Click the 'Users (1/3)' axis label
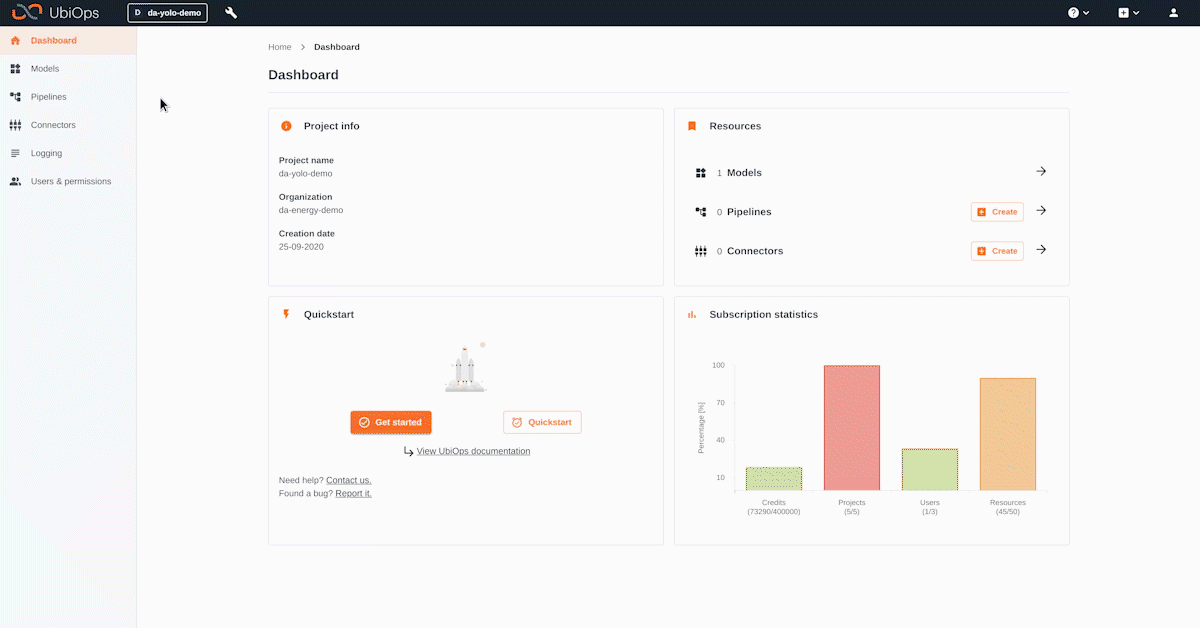Viewport: 1200px width, 628px height. (930, 507)
